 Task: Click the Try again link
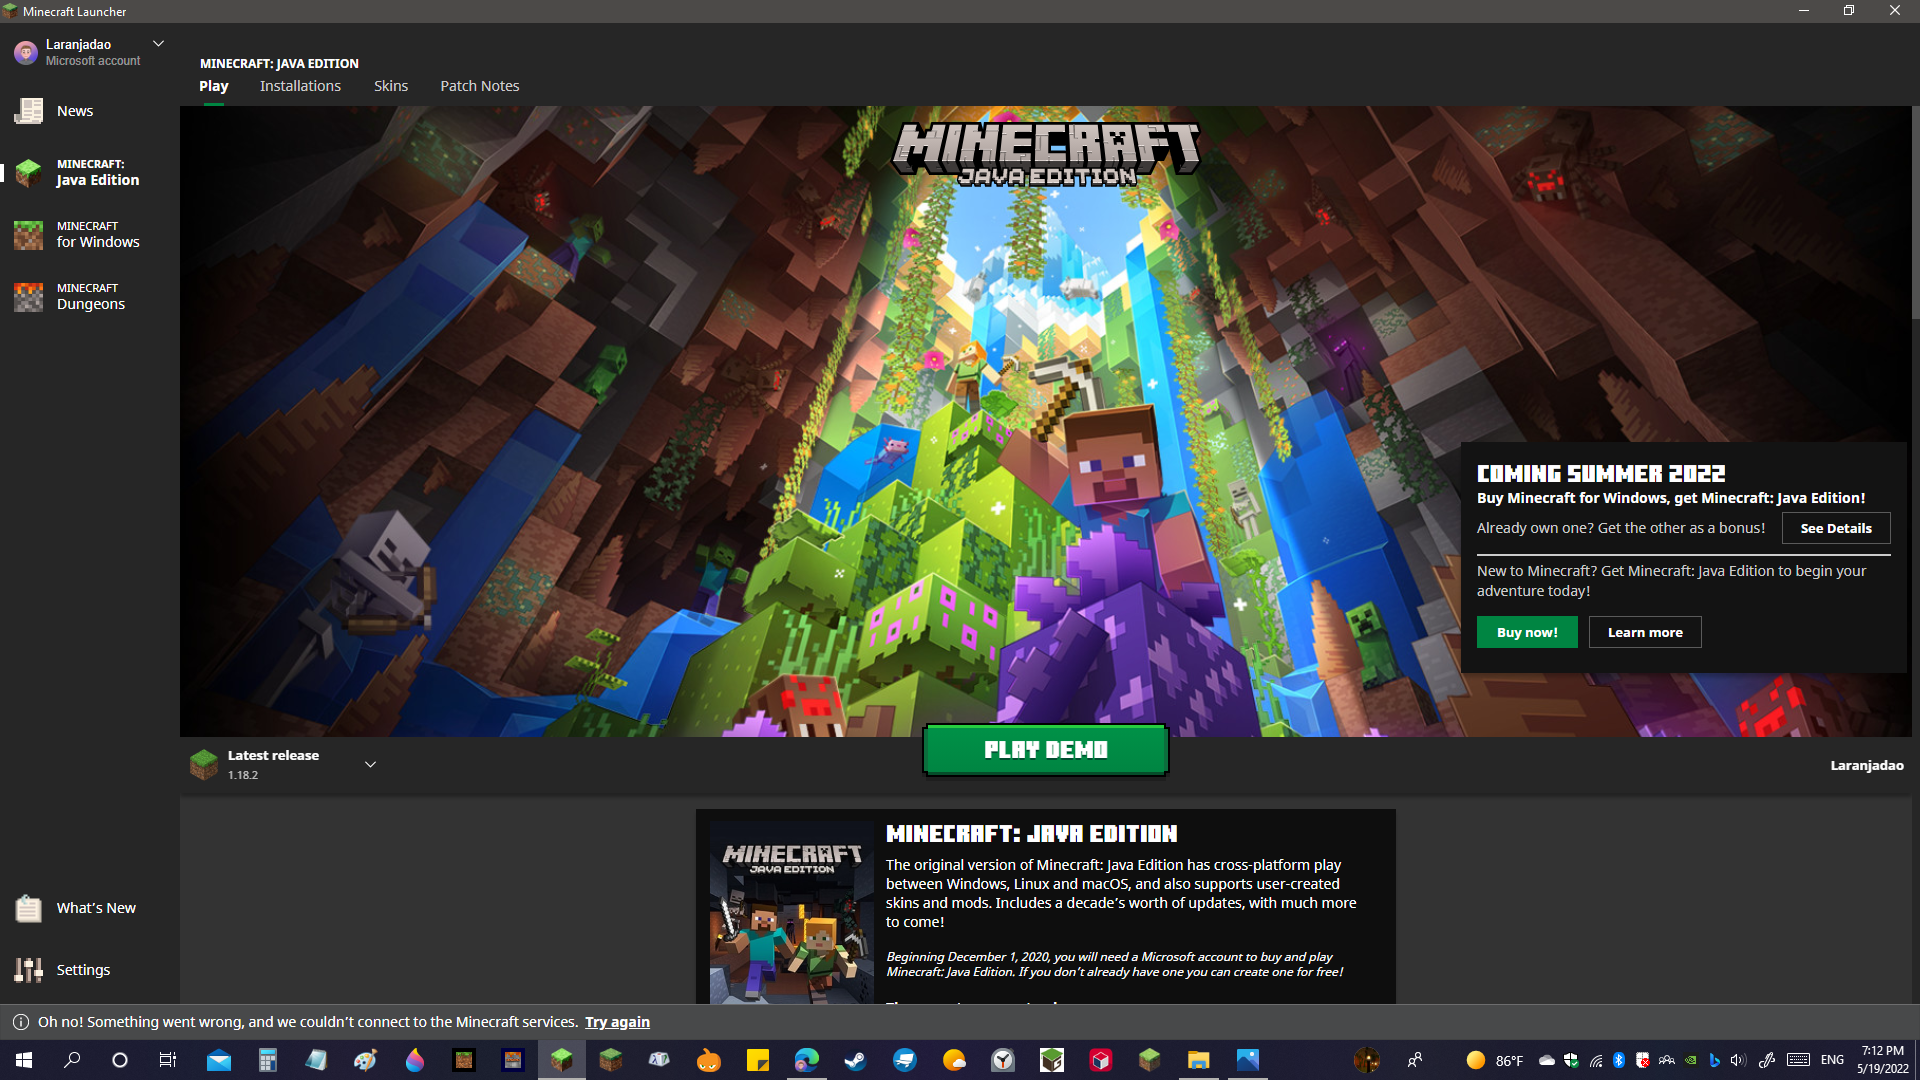617,1022
